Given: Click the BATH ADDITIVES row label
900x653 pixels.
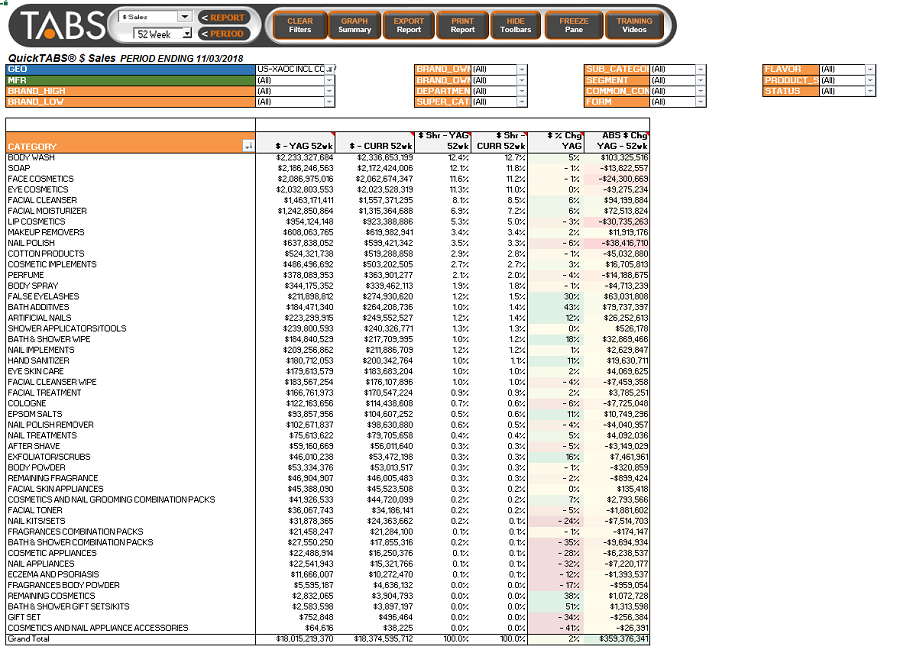Looking at the screenshot, I should (x=38, y=308).
